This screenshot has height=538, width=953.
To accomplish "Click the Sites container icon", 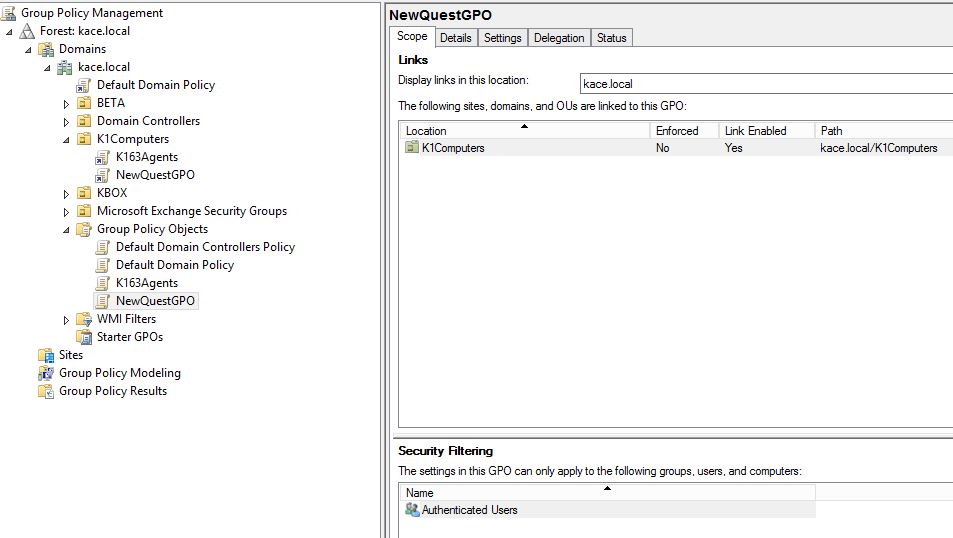I will [x=46, y=355].
